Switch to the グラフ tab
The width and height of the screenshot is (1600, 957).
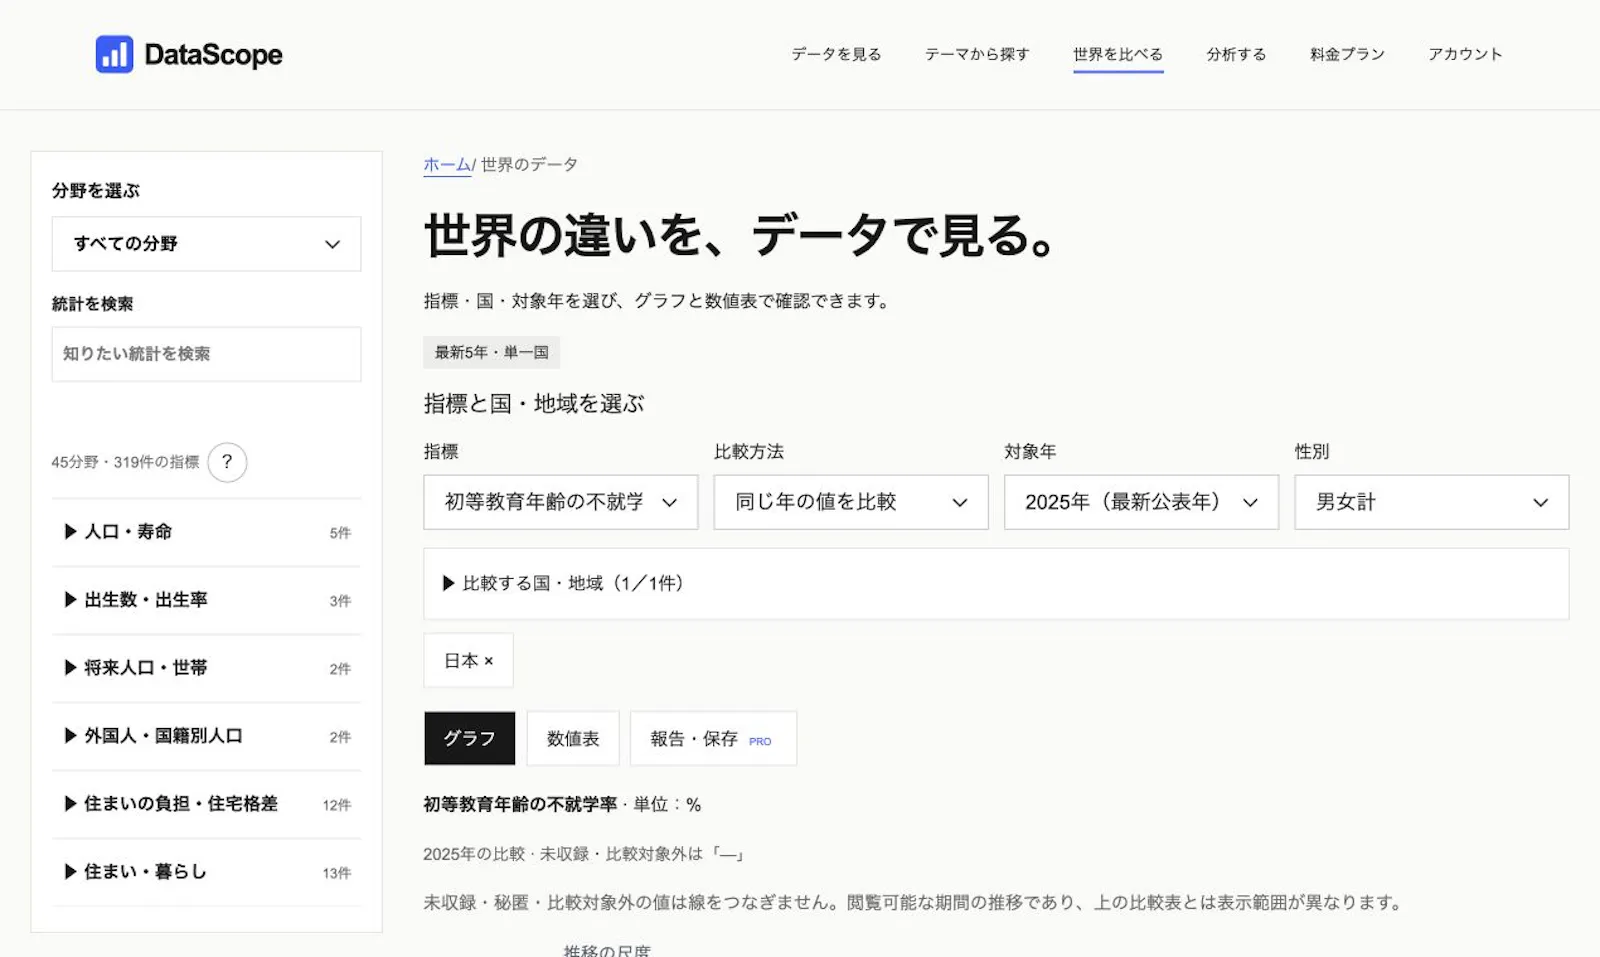click(470, 738)
